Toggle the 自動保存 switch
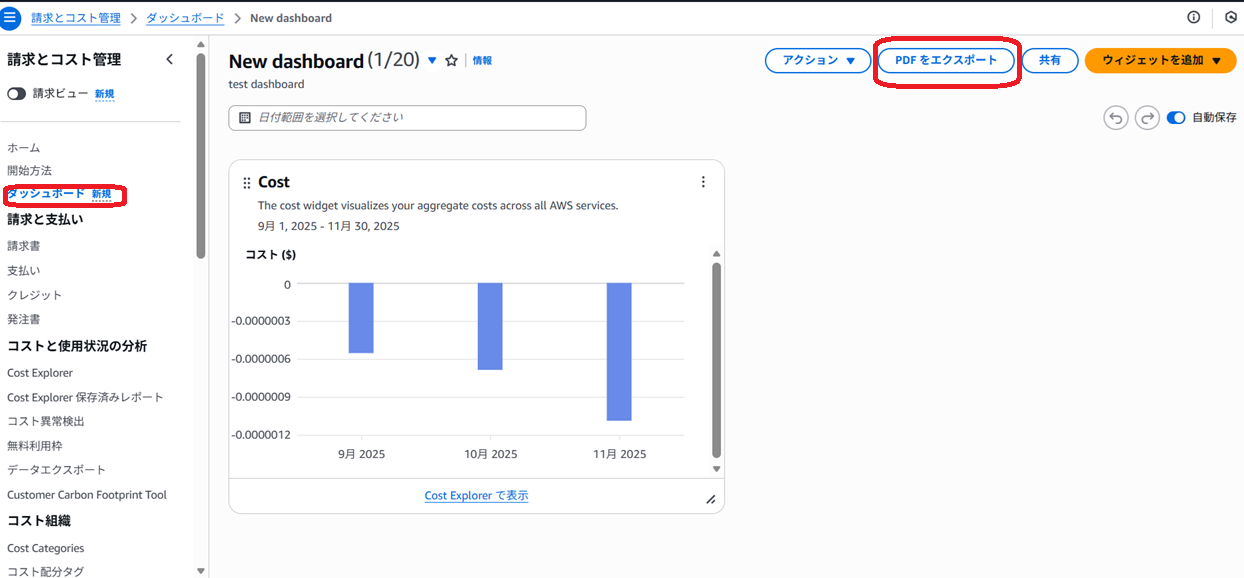Image resolution: width=1244 pixels, height=578 pixels. click(1176, 118)
